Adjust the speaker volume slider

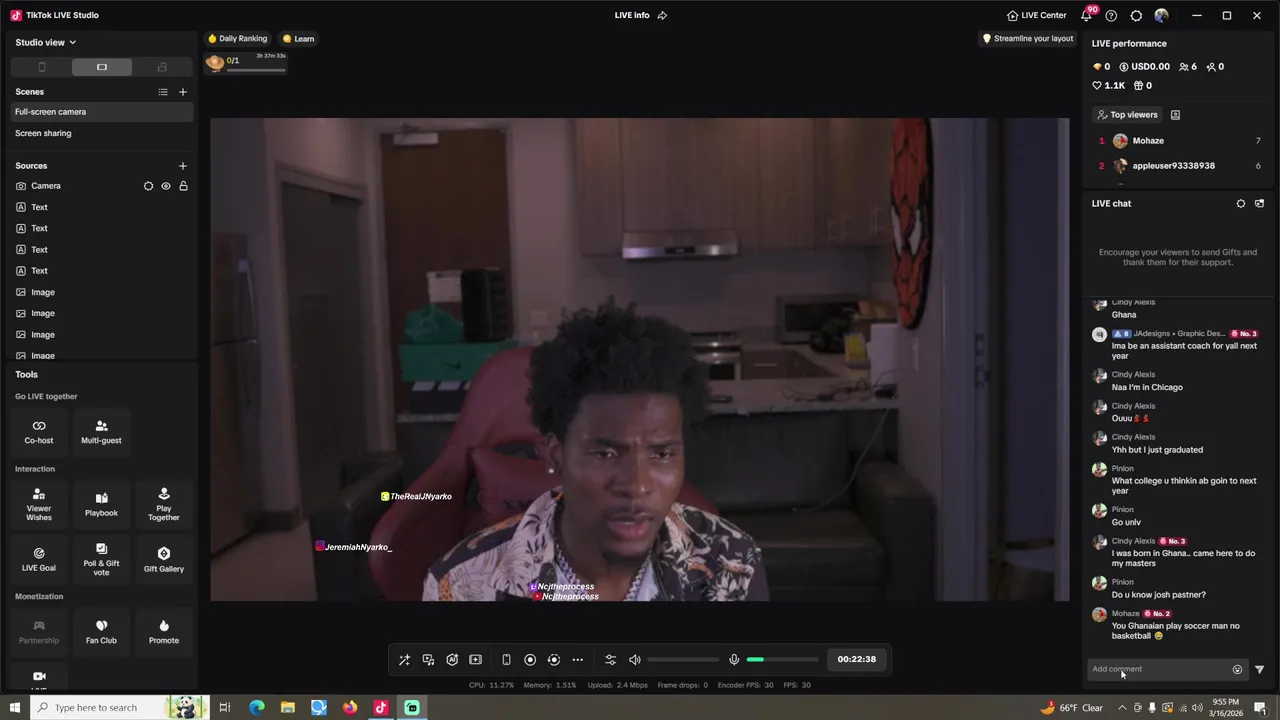coord(683,660)
